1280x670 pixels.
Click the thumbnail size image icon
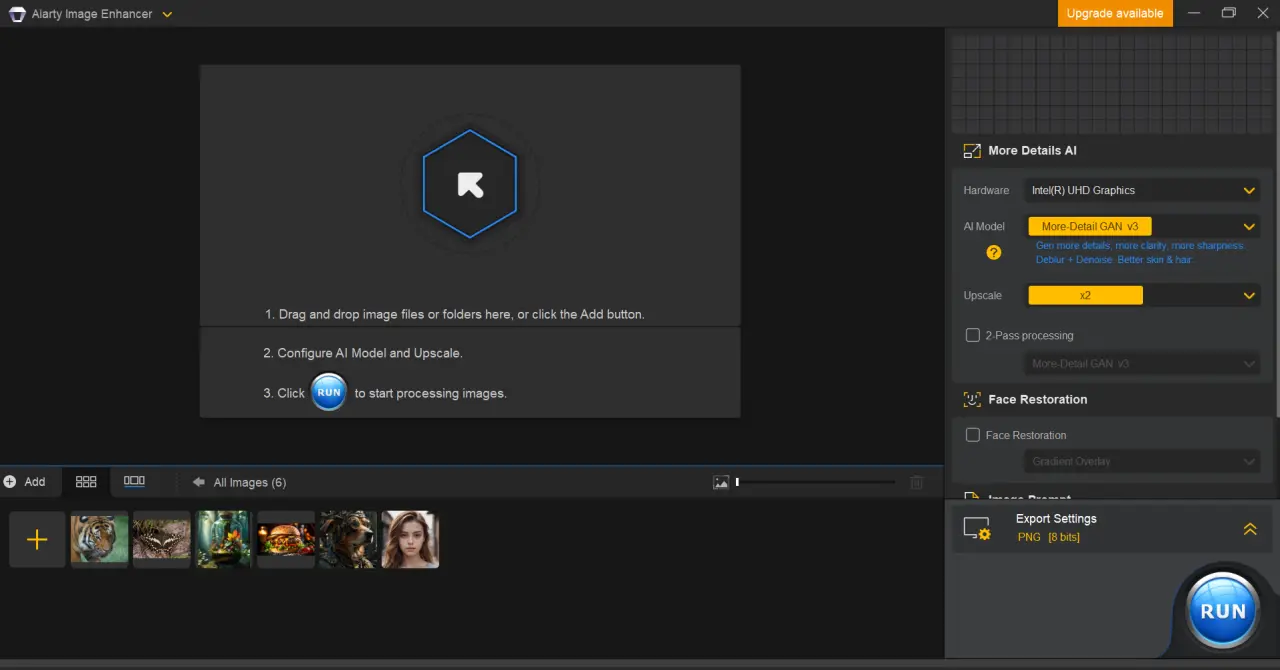[721, 482]
